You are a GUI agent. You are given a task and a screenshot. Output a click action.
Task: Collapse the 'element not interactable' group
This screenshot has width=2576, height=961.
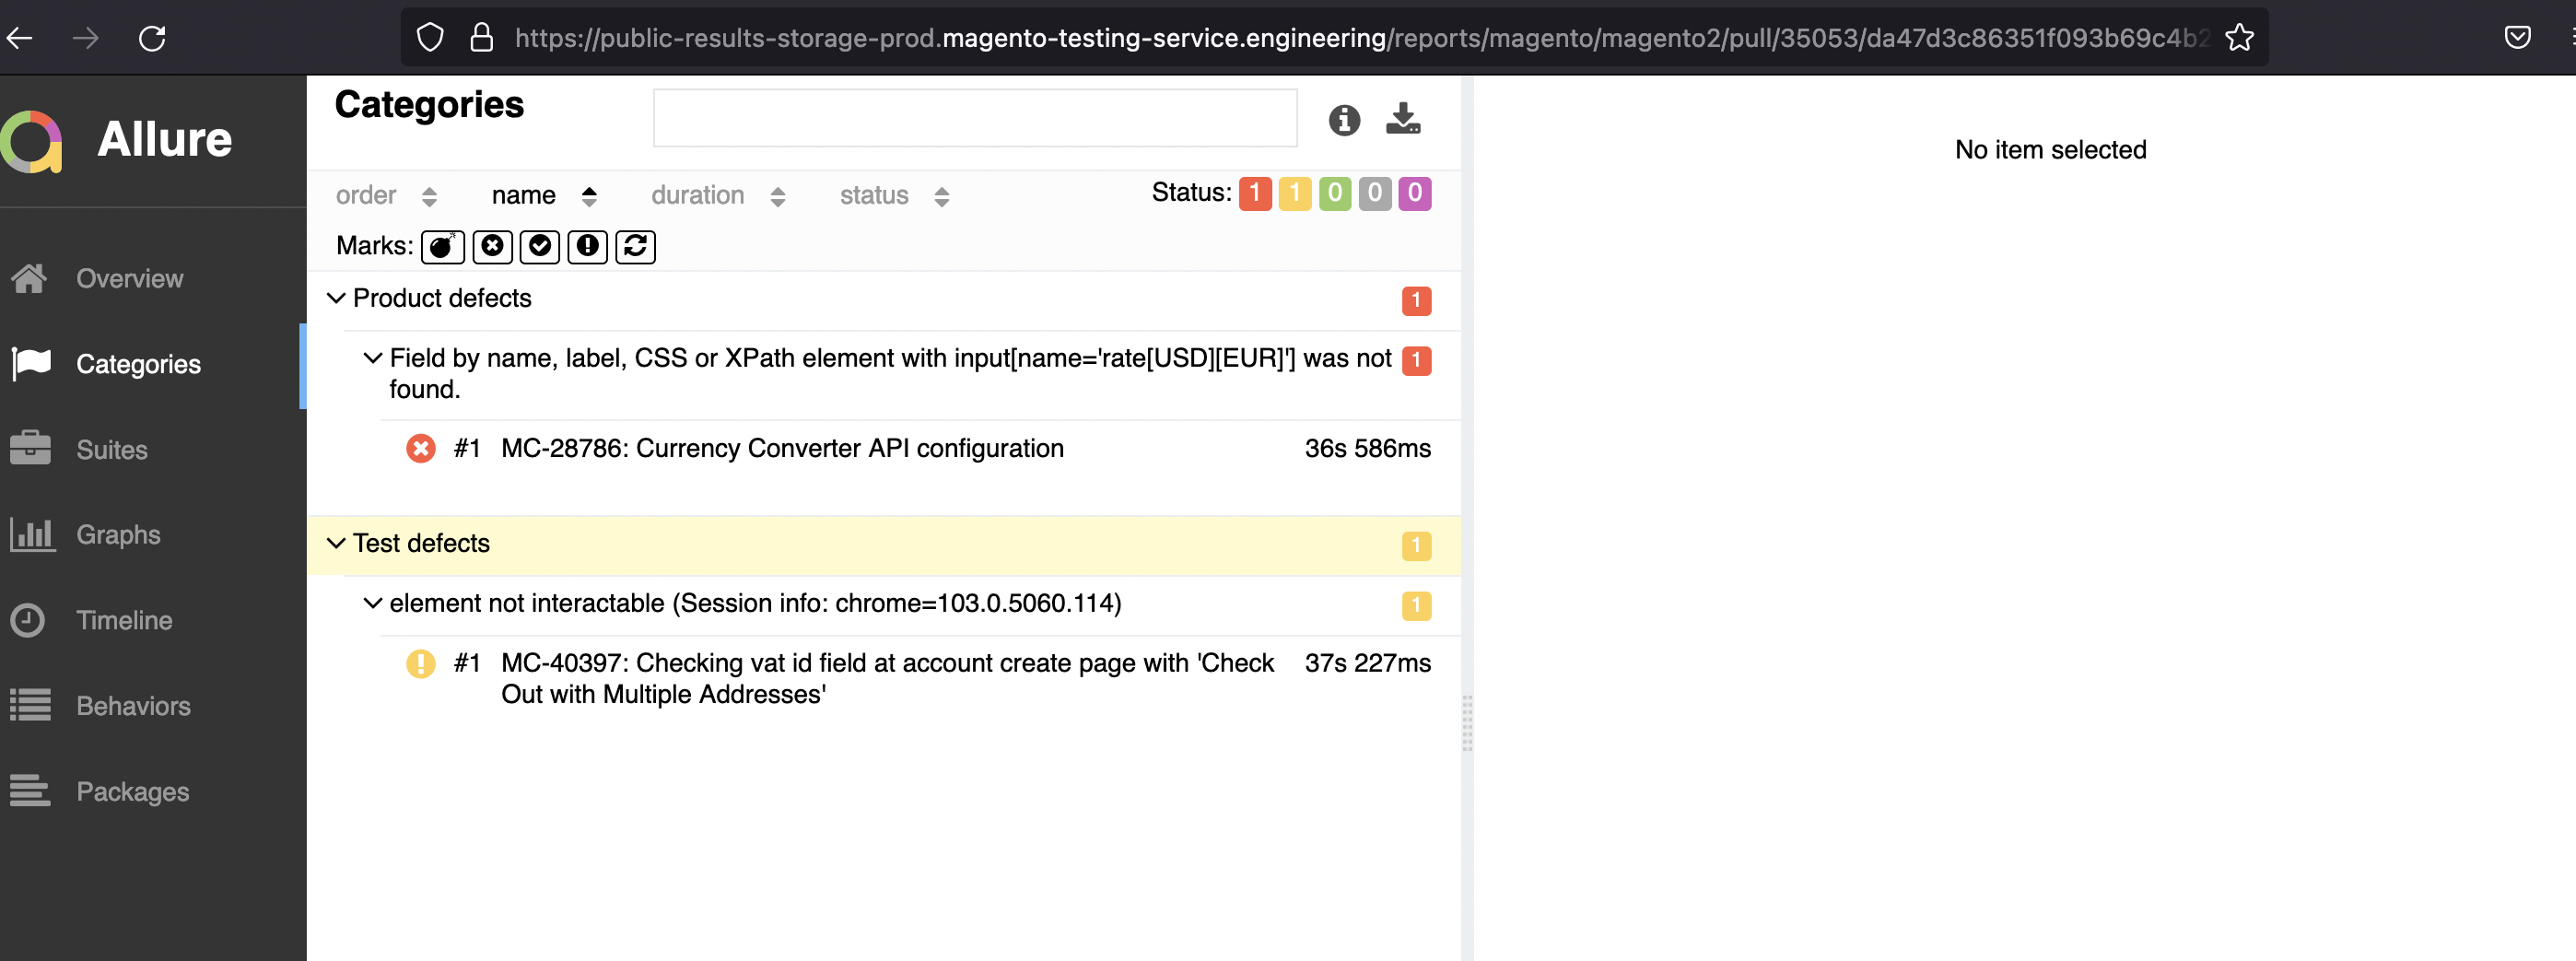point(373,603)
